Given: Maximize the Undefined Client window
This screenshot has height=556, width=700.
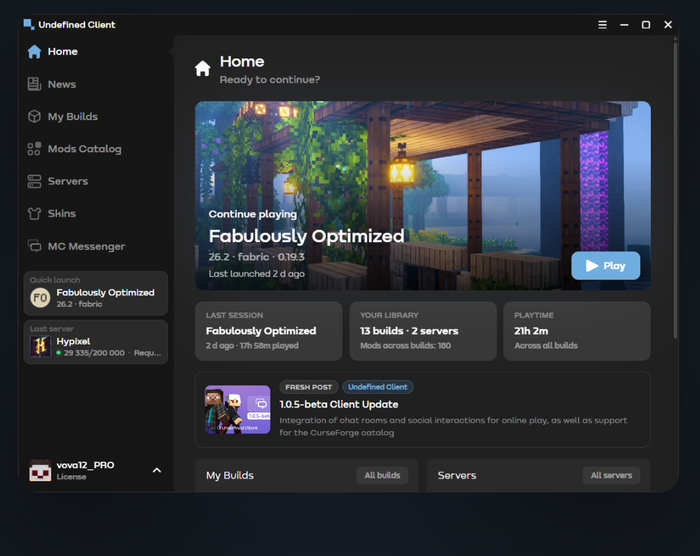Looking at the screenshot, I should (646, 25).
